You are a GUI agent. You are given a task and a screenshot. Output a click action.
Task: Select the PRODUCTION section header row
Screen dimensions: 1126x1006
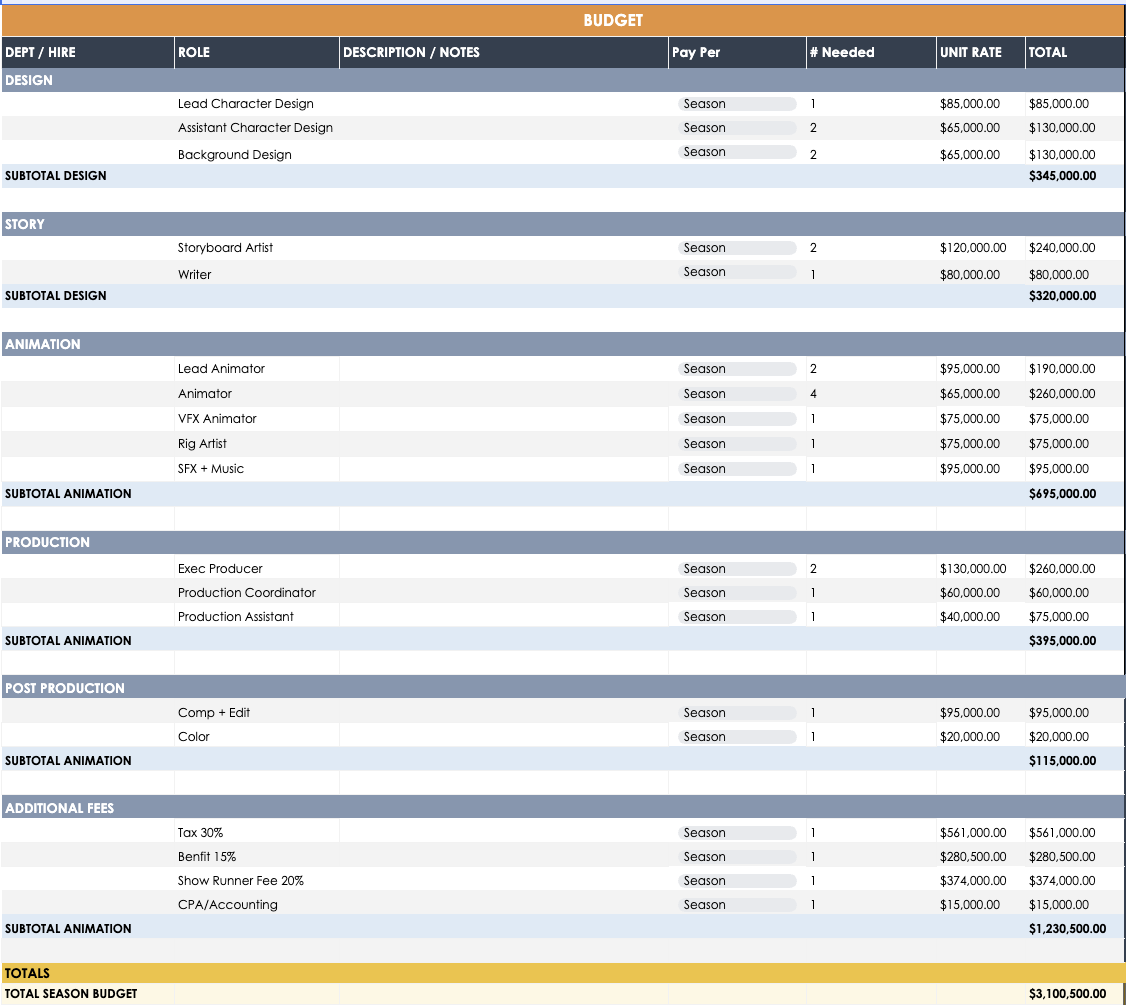(563, 542)
